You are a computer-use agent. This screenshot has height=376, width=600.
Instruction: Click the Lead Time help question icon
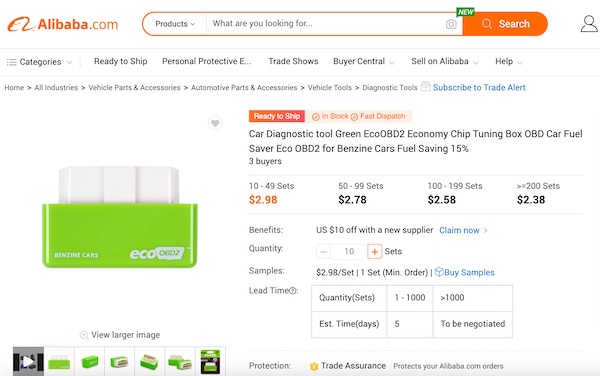point(293,291)
